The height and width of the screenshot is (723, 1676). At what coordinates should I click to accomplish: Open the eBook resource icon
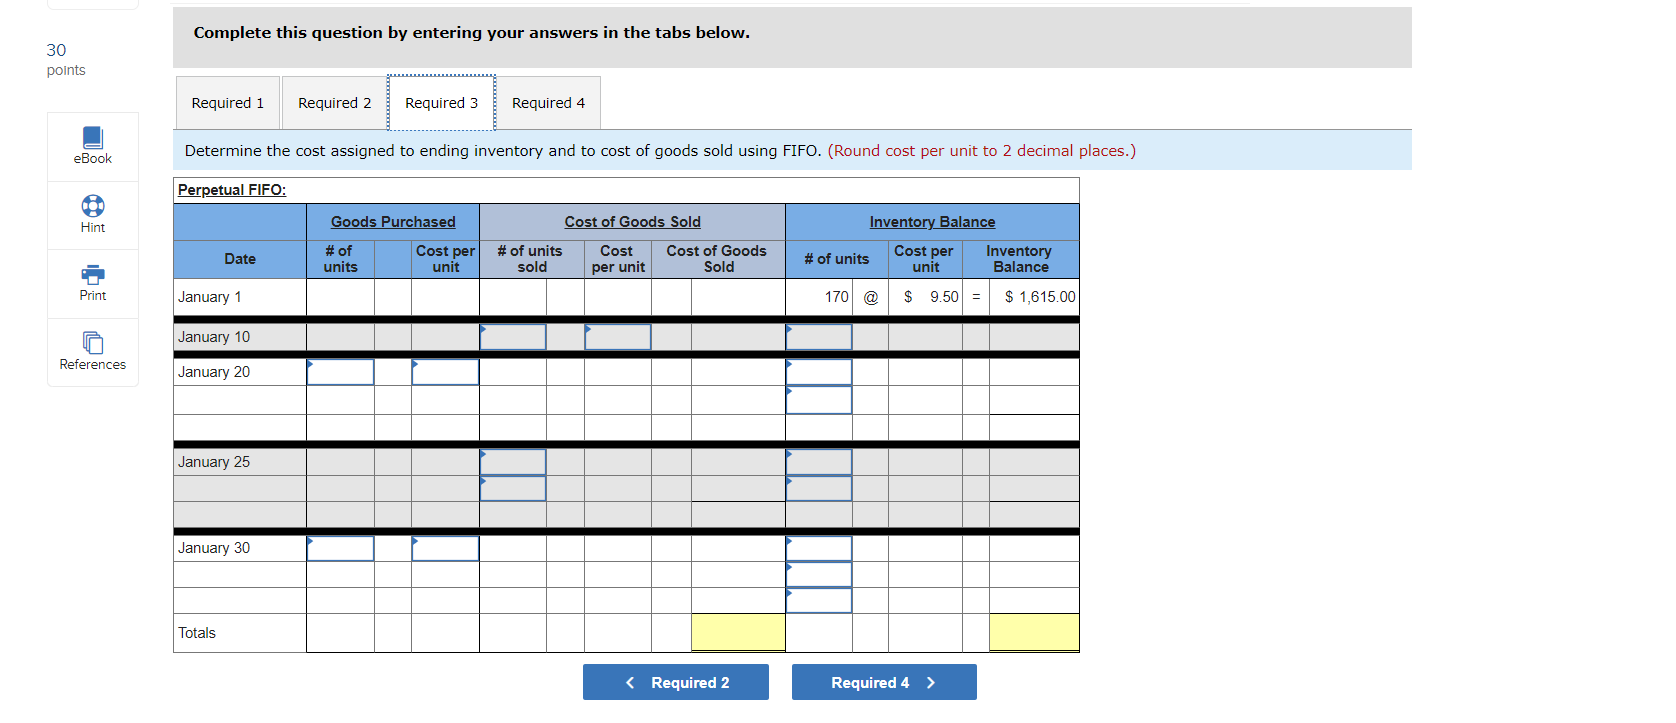click(x=93, y=138)
